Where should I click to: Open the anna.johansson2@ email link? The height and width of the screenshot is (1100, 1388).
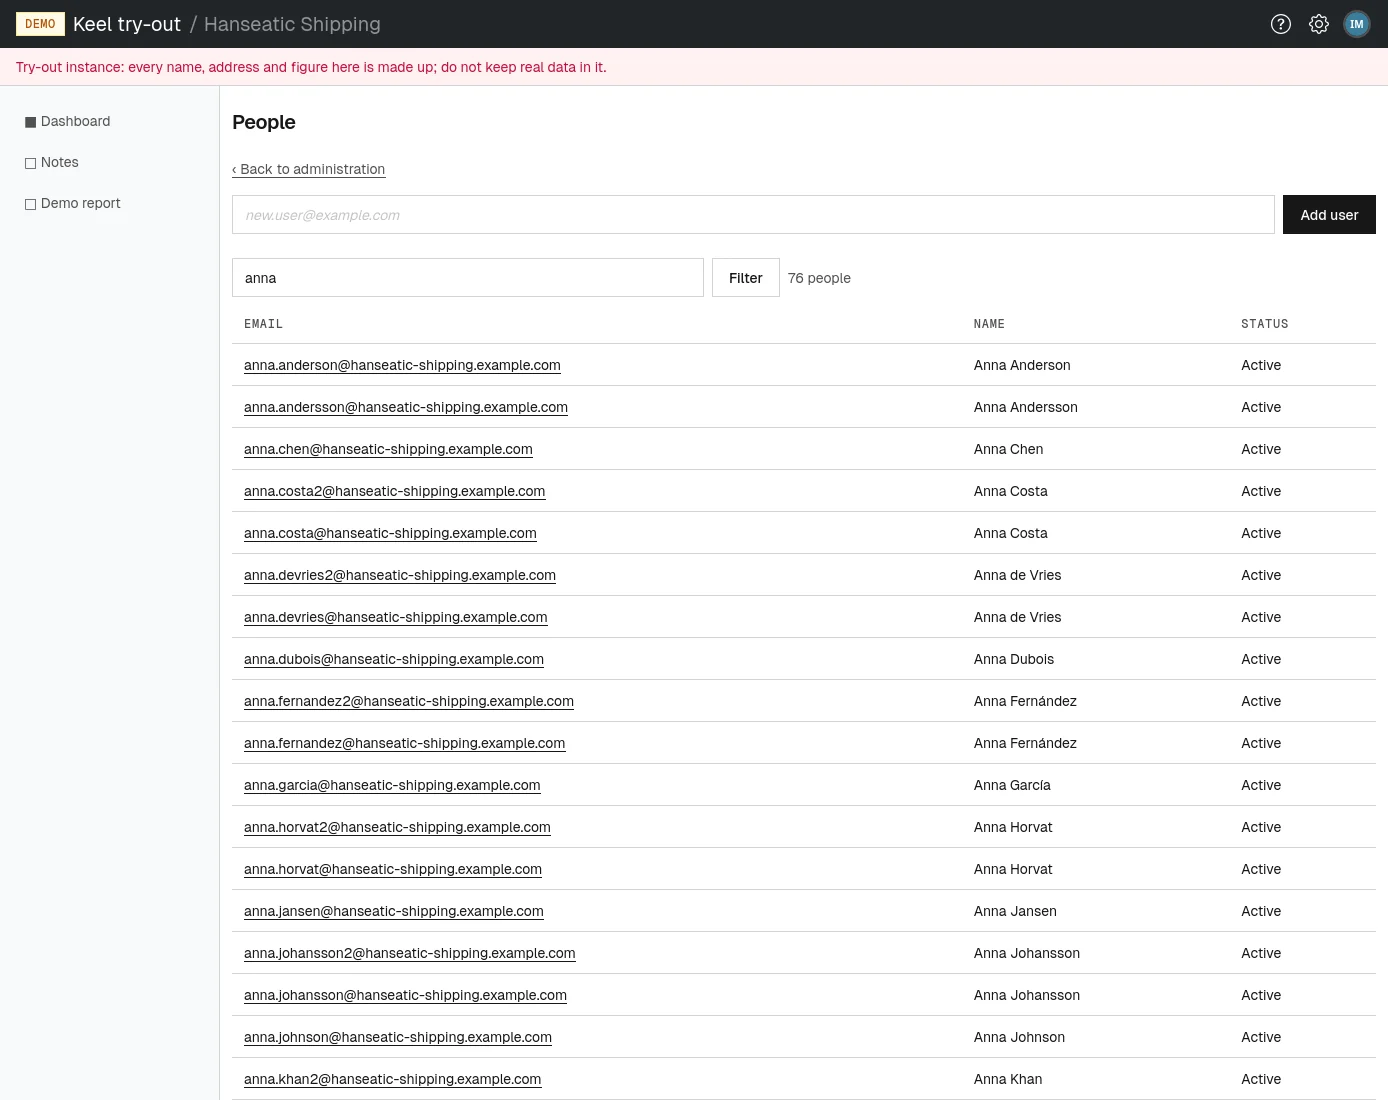410,953
